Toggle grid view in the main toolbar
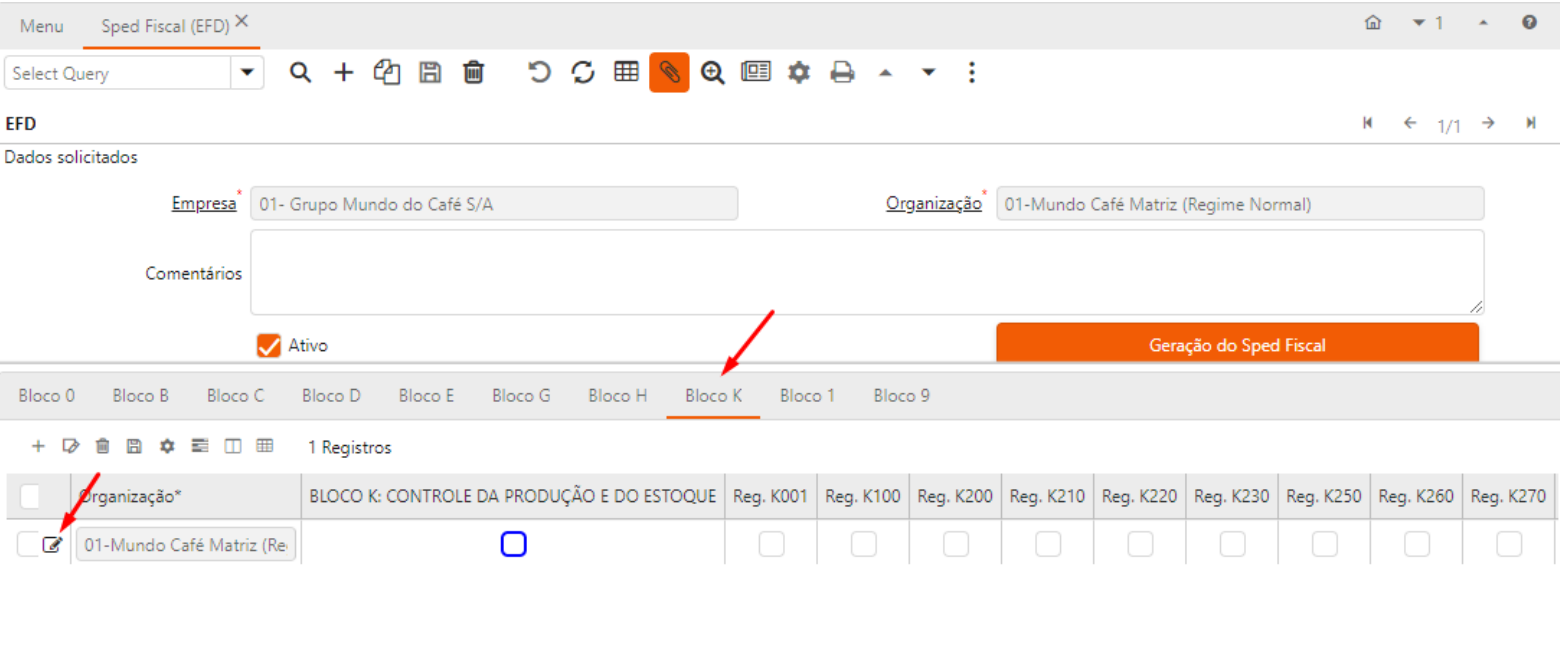The image size is (1560, 655). pyautogui.click(x=626, y=72)
